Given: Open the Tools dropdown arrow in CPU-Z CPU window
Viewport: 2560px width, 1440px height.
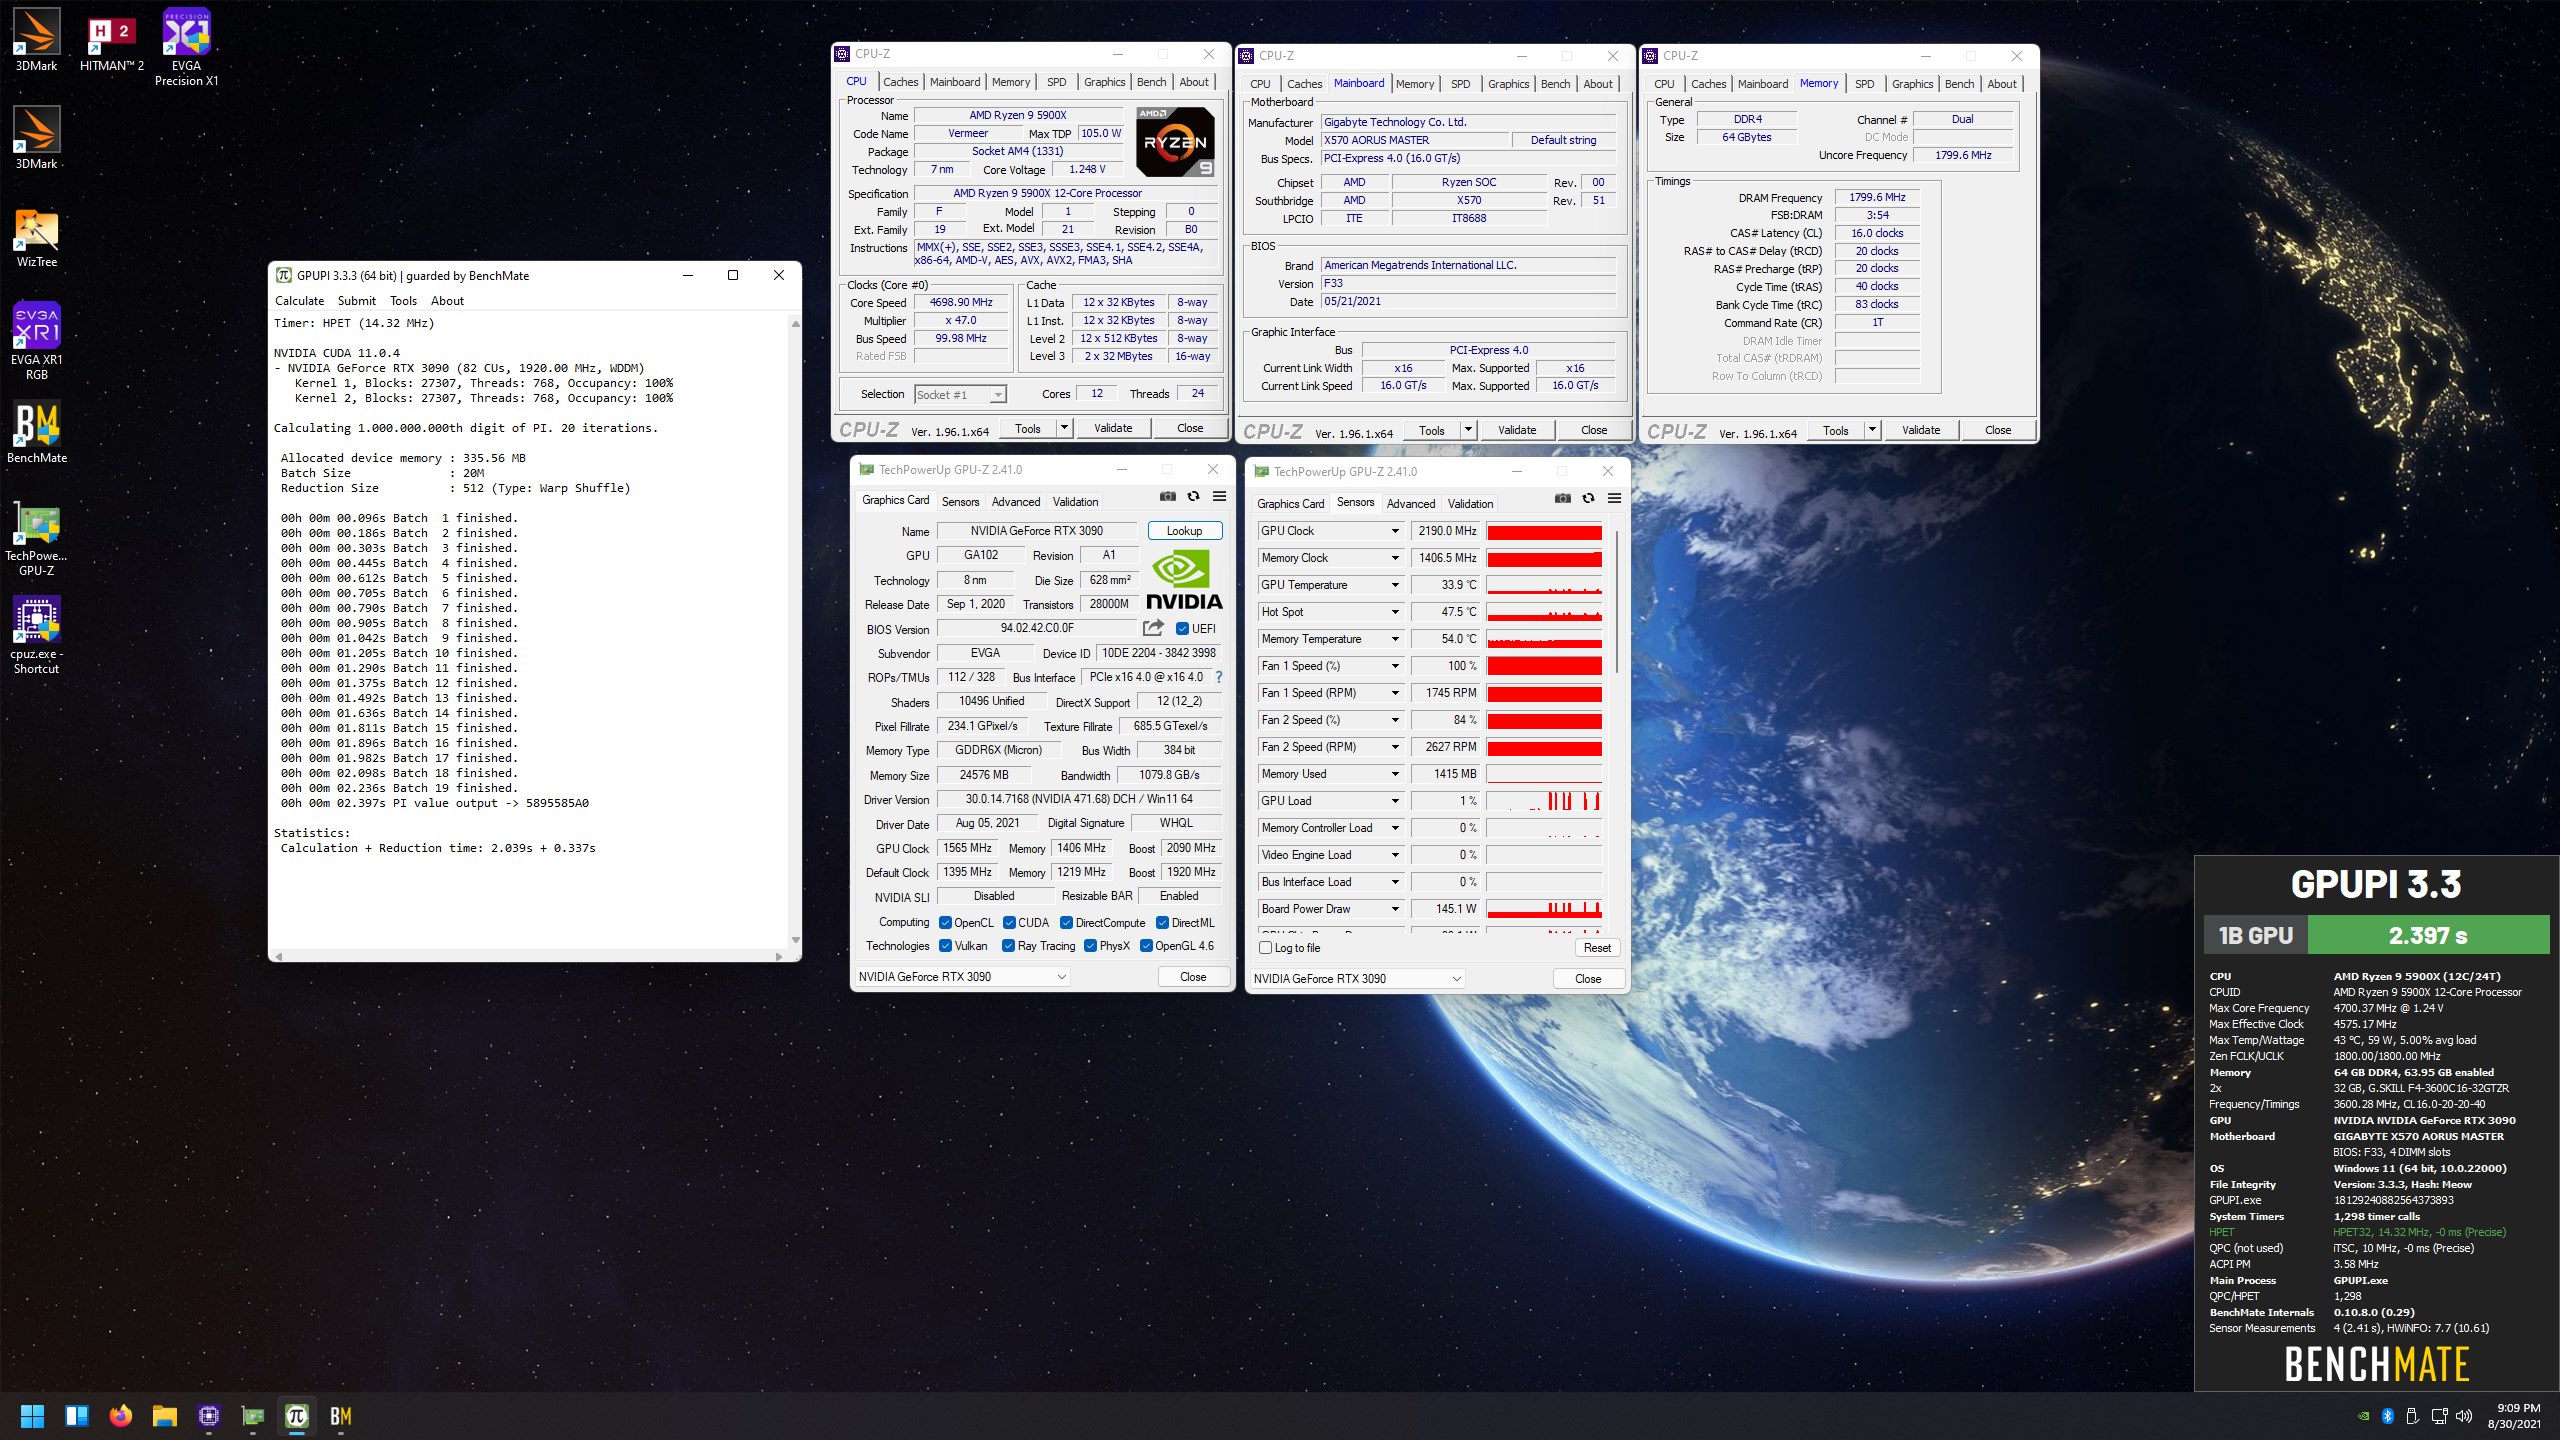Looking at the screenshot, I should [x=1064, y=428].
